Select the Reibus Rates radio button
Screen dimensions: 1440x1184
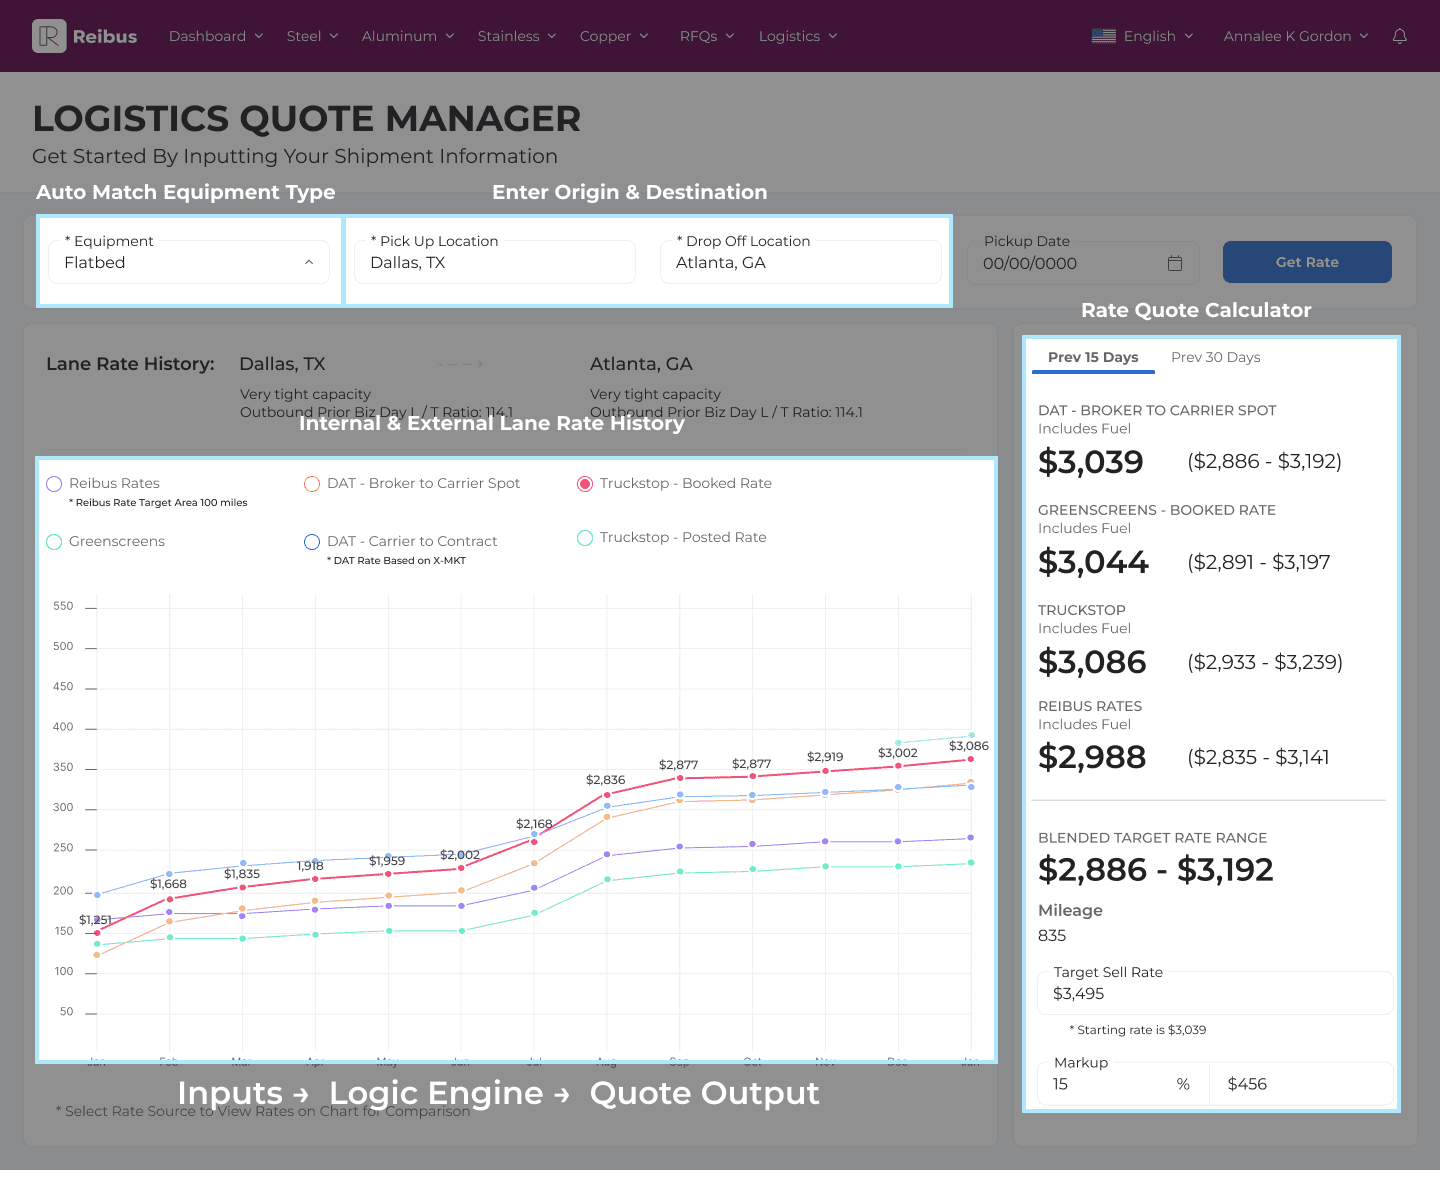point(54,484)
